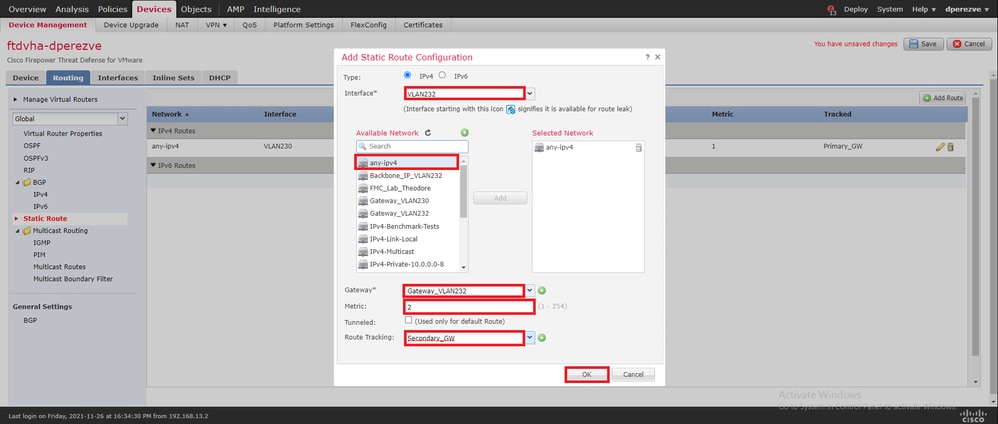The image size is (998, 424).
Task: Refresh the Available Network list
Action: [x=428, y=133]
